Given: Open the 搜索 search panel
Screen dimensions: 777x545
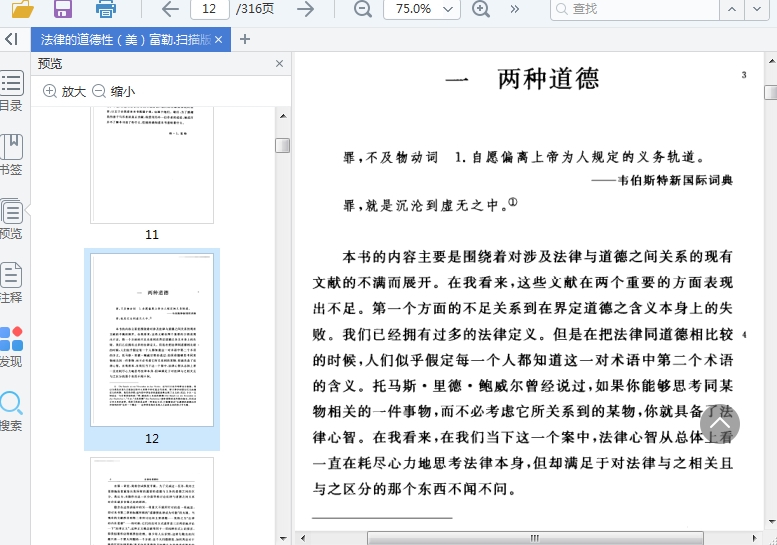Looking at the screenshot, I should (11, 411).
